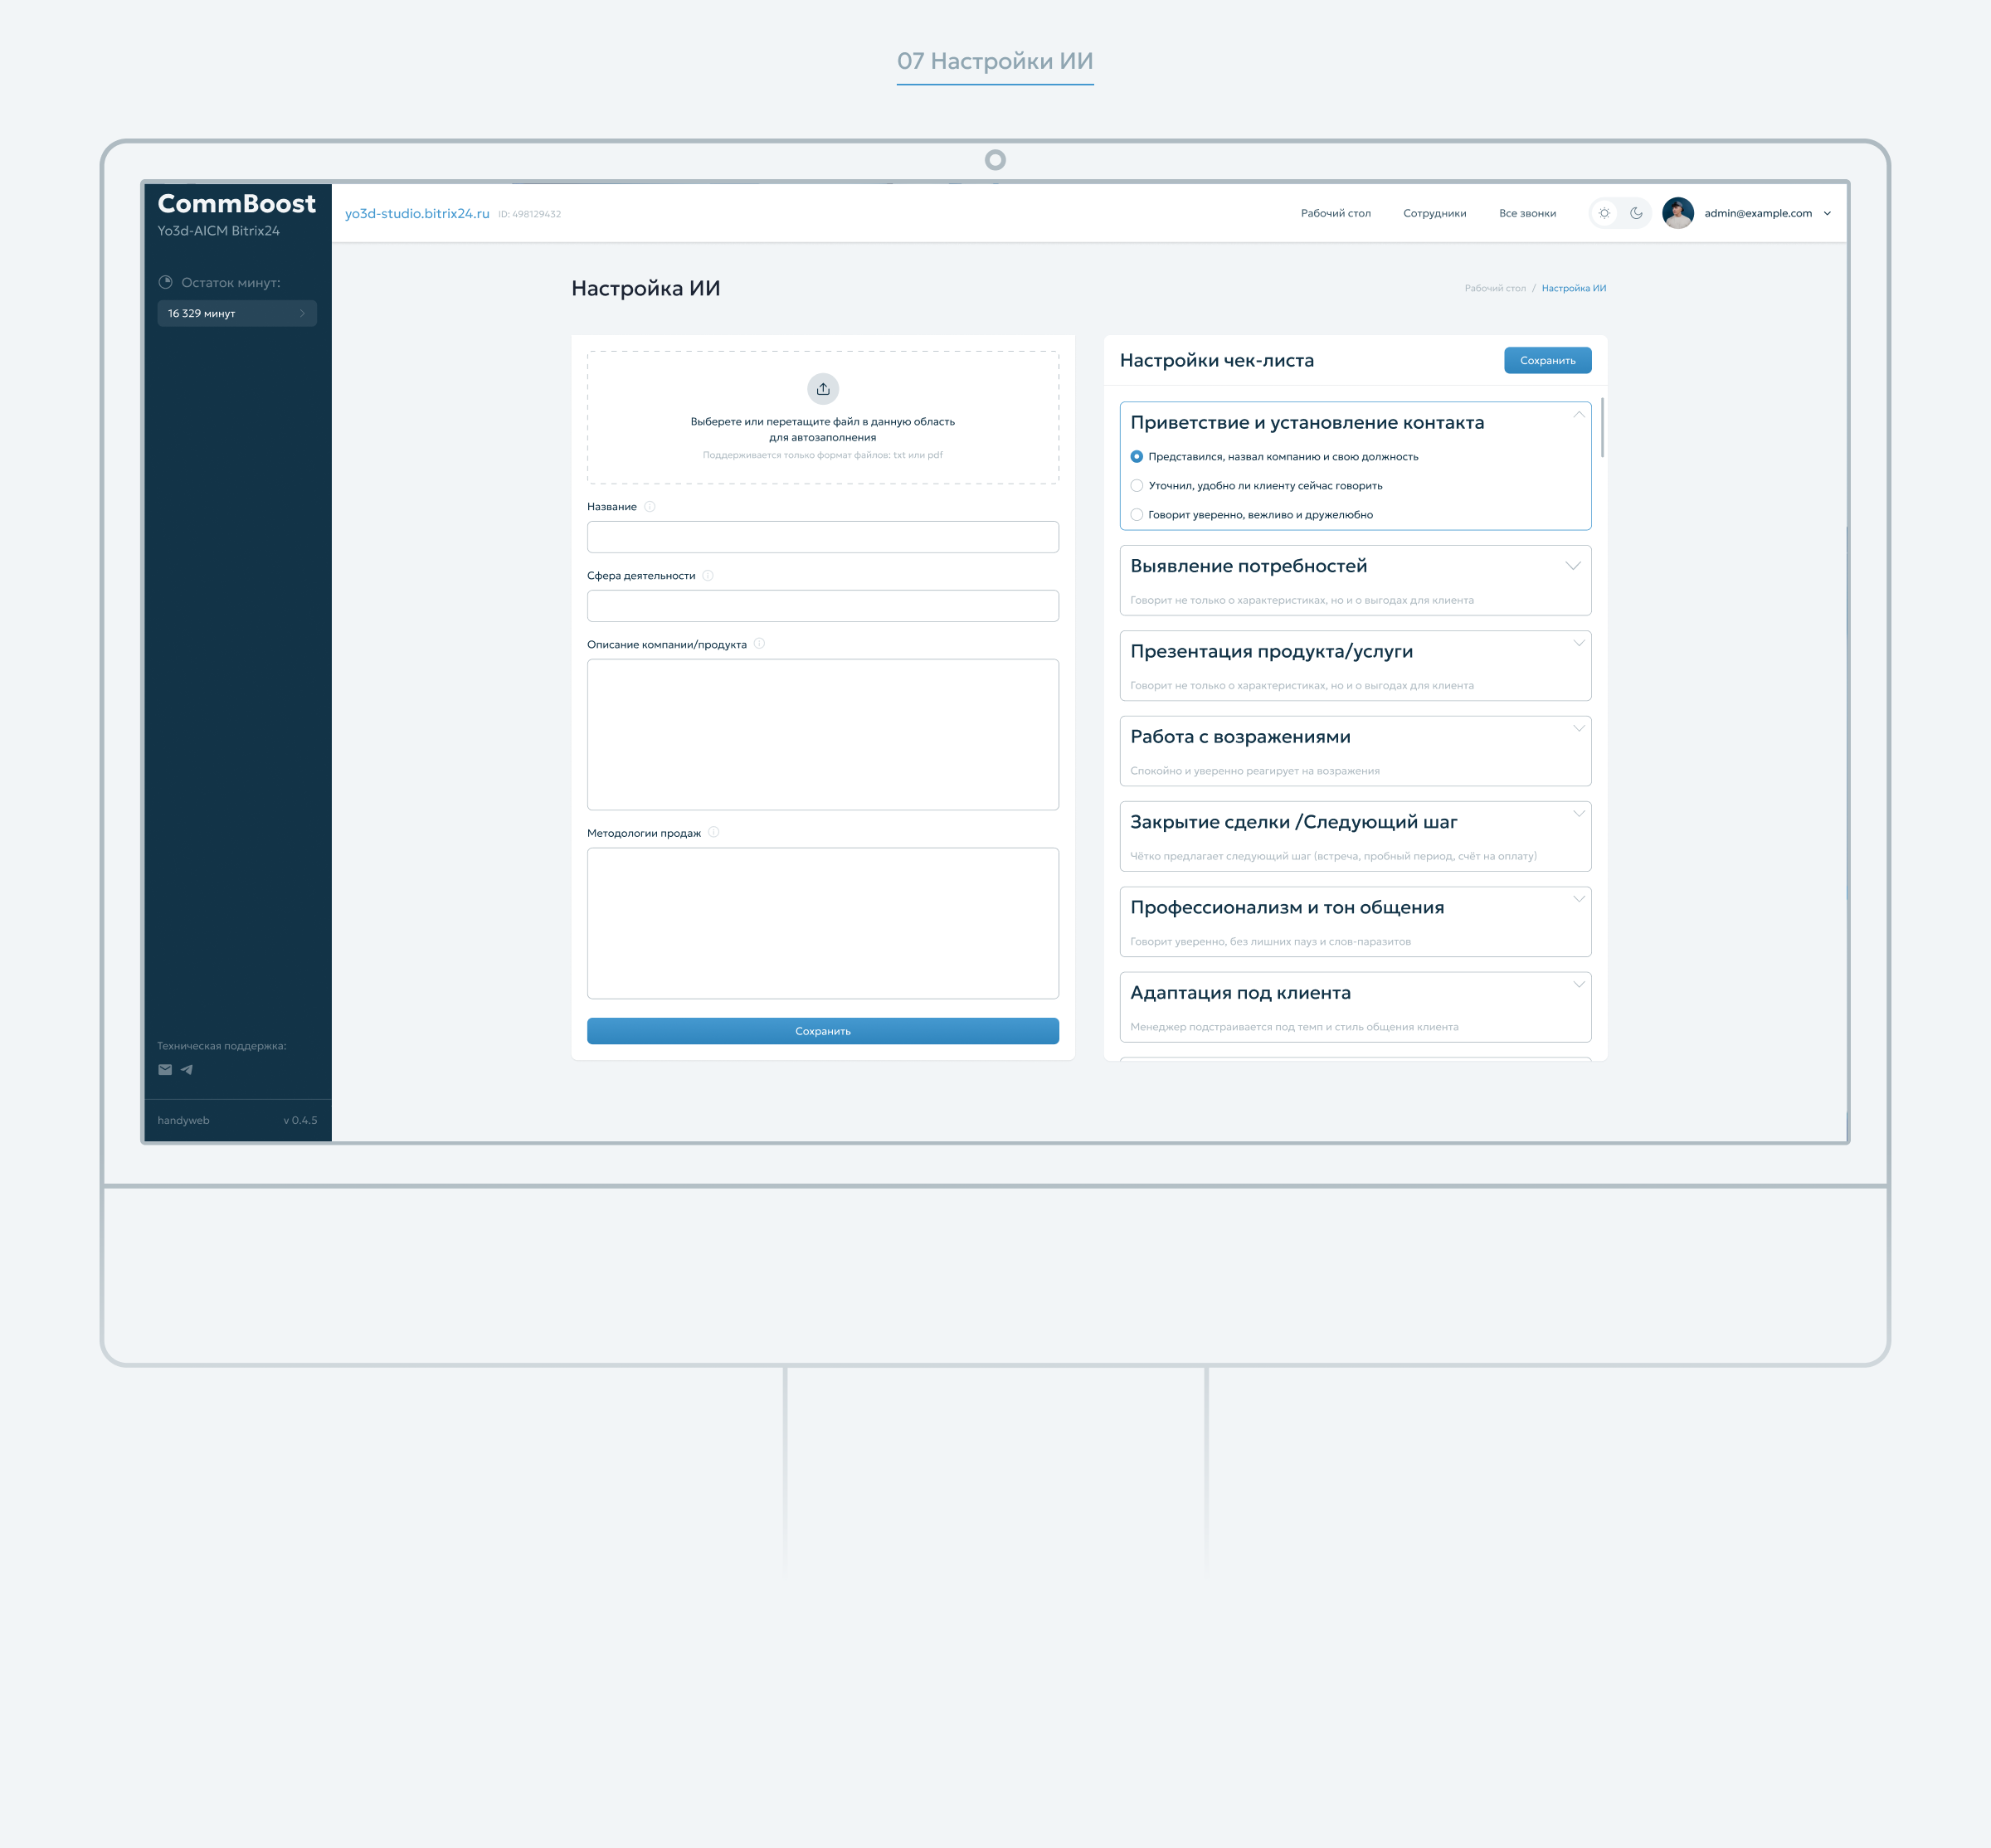Click the email support icon in sidebar

click(164, 1069)
